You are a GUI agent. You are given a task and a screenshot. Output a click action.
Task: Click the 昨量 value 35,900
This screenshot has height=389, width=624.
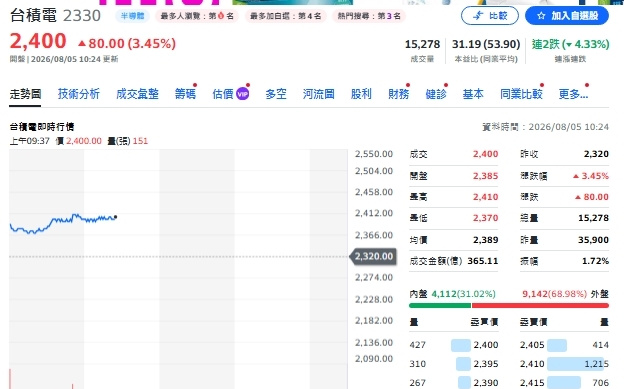[593, 240]
